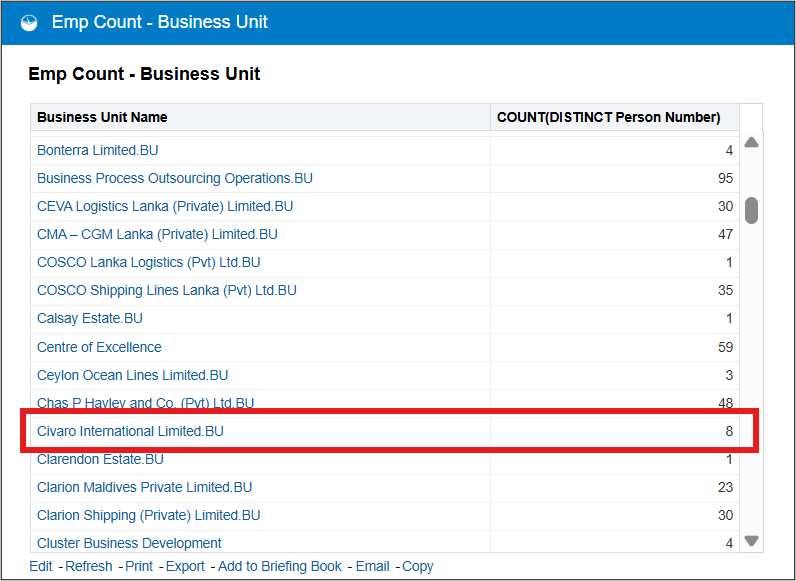Click the vertical scrollbar thumb
This screenshot has height=581, width=796.
[751, 210]
